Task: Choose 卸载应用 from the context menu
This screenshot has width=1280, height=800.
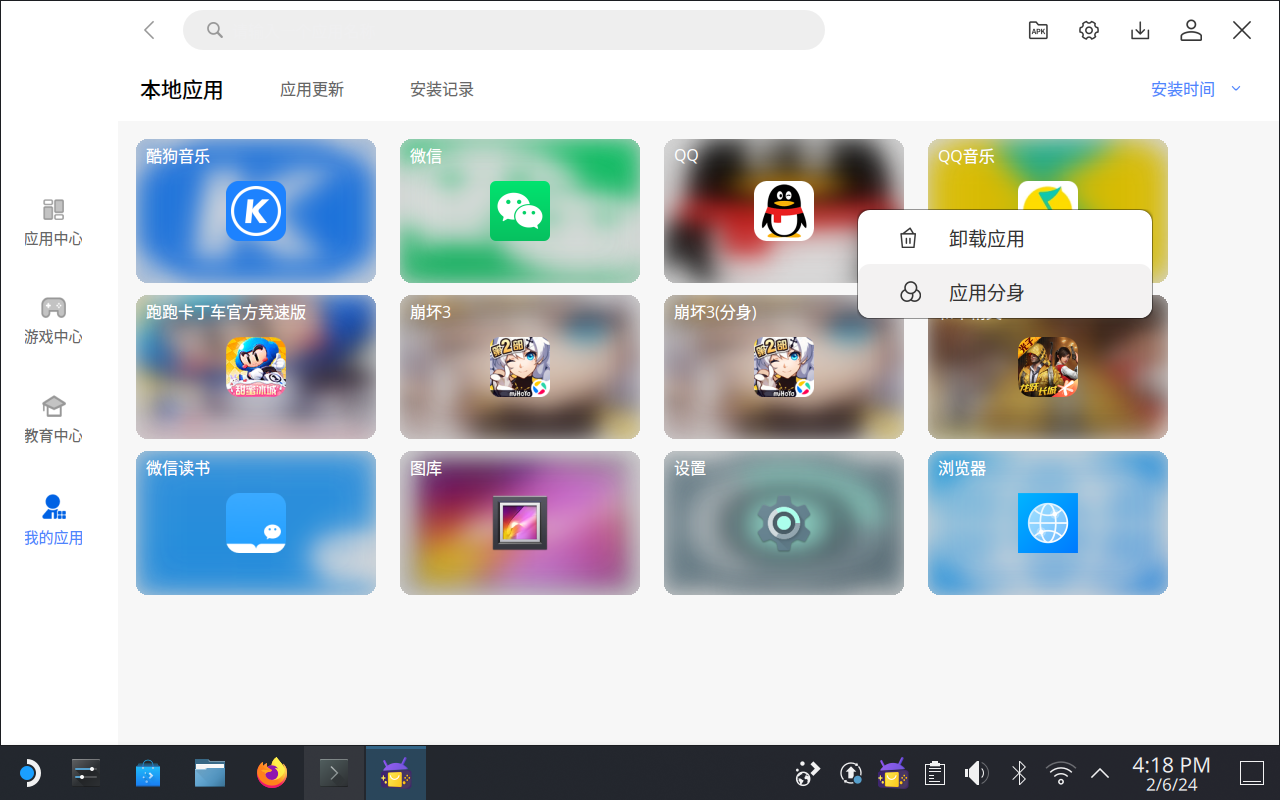Action: [x=1005, y=239]
